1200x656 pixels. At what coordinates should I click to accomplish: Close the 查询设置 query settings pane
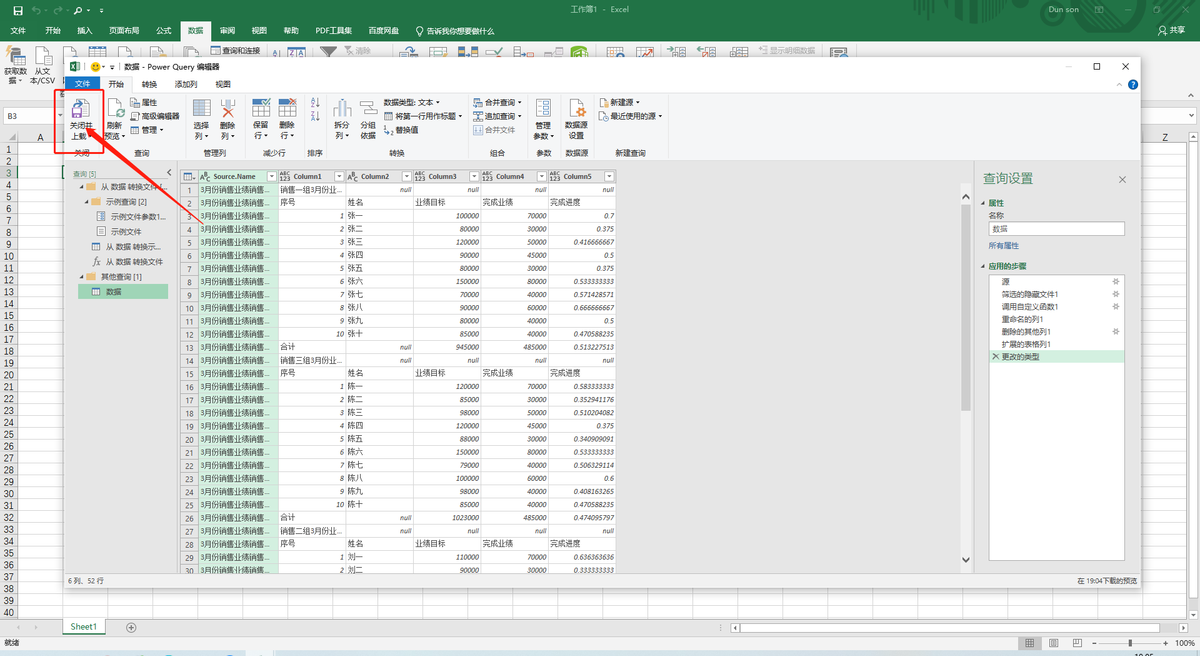click(x=1122, y=179)
